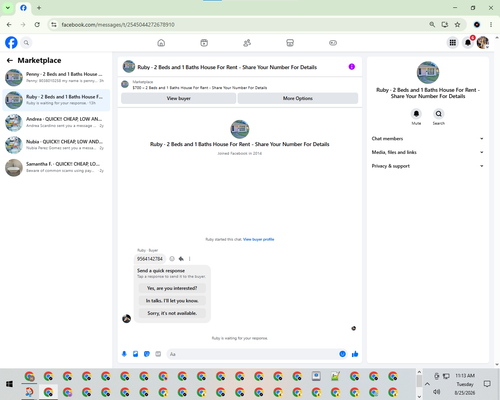Open the Marketplace listing $700 2 Beds link

click(200, 88)
